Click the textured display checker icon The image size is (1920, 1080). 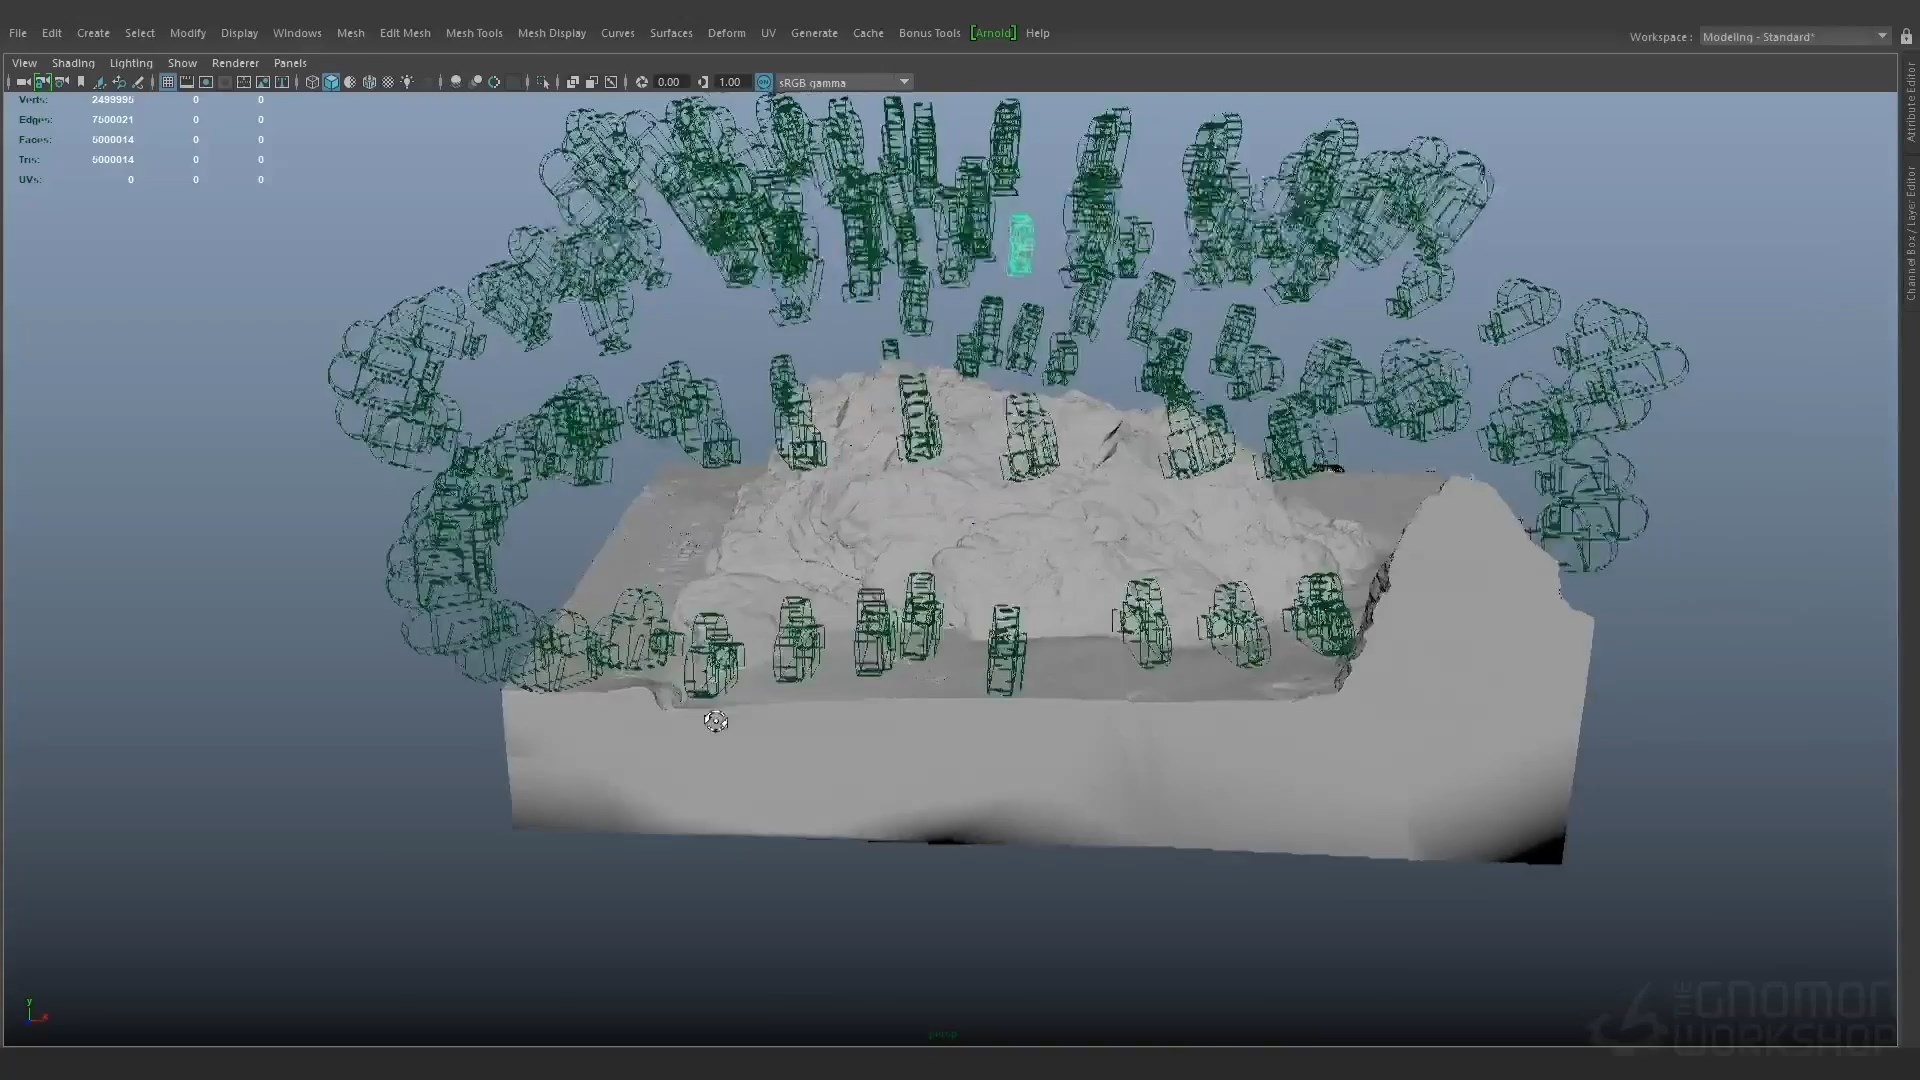pyautogui.click(x=388, y=82)
